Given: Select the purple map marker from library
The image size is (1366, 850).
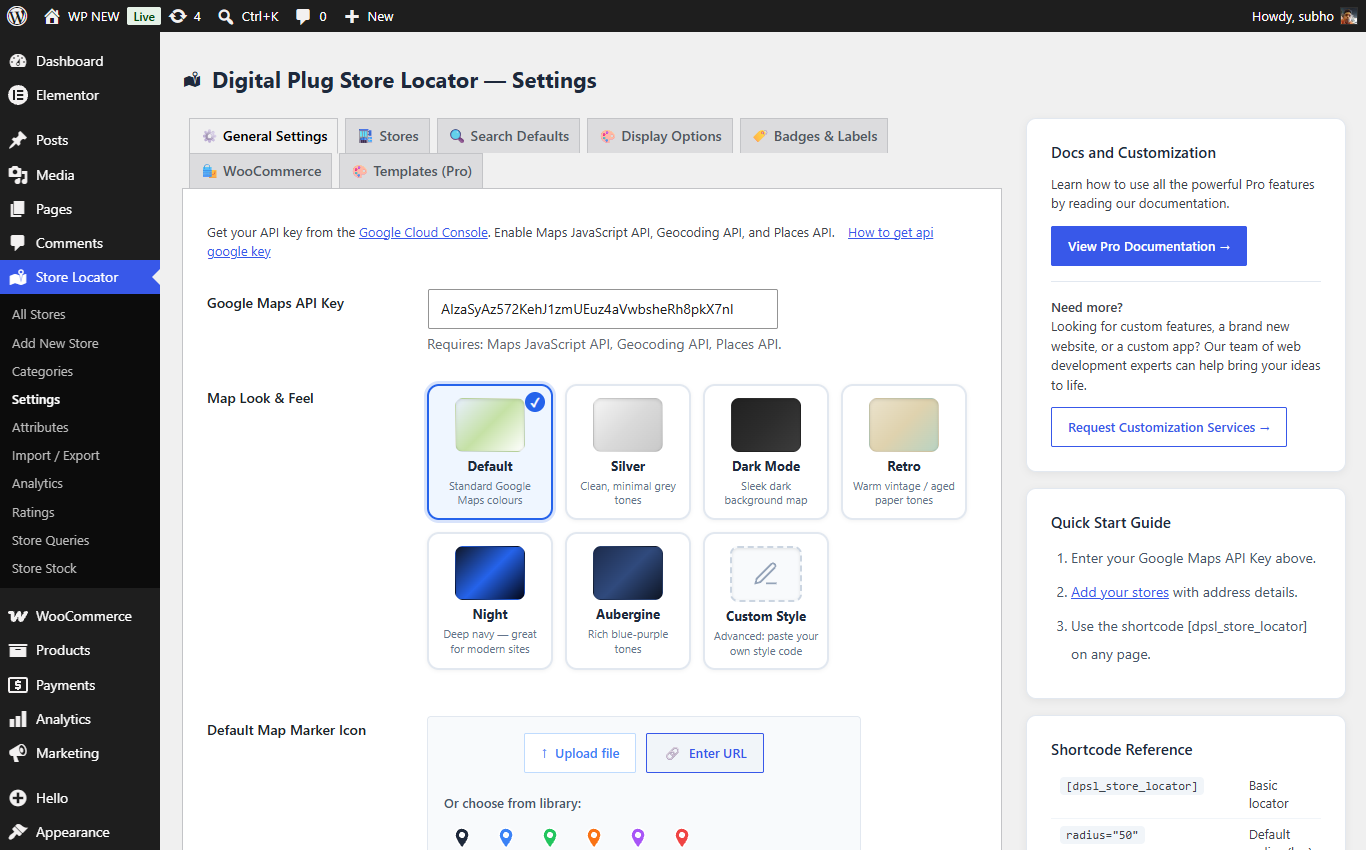Looking at the screenshot, I should point(638,837).
